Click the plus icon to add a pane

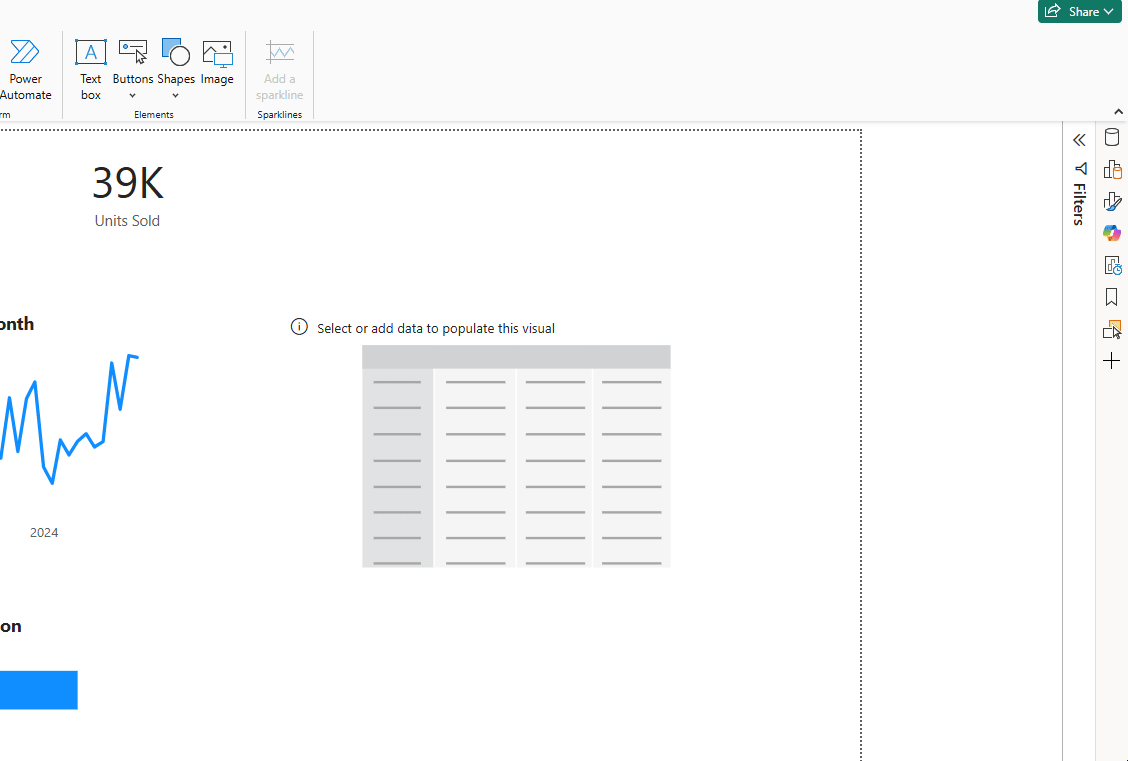pyautogui.click(x=1111, y=361)
